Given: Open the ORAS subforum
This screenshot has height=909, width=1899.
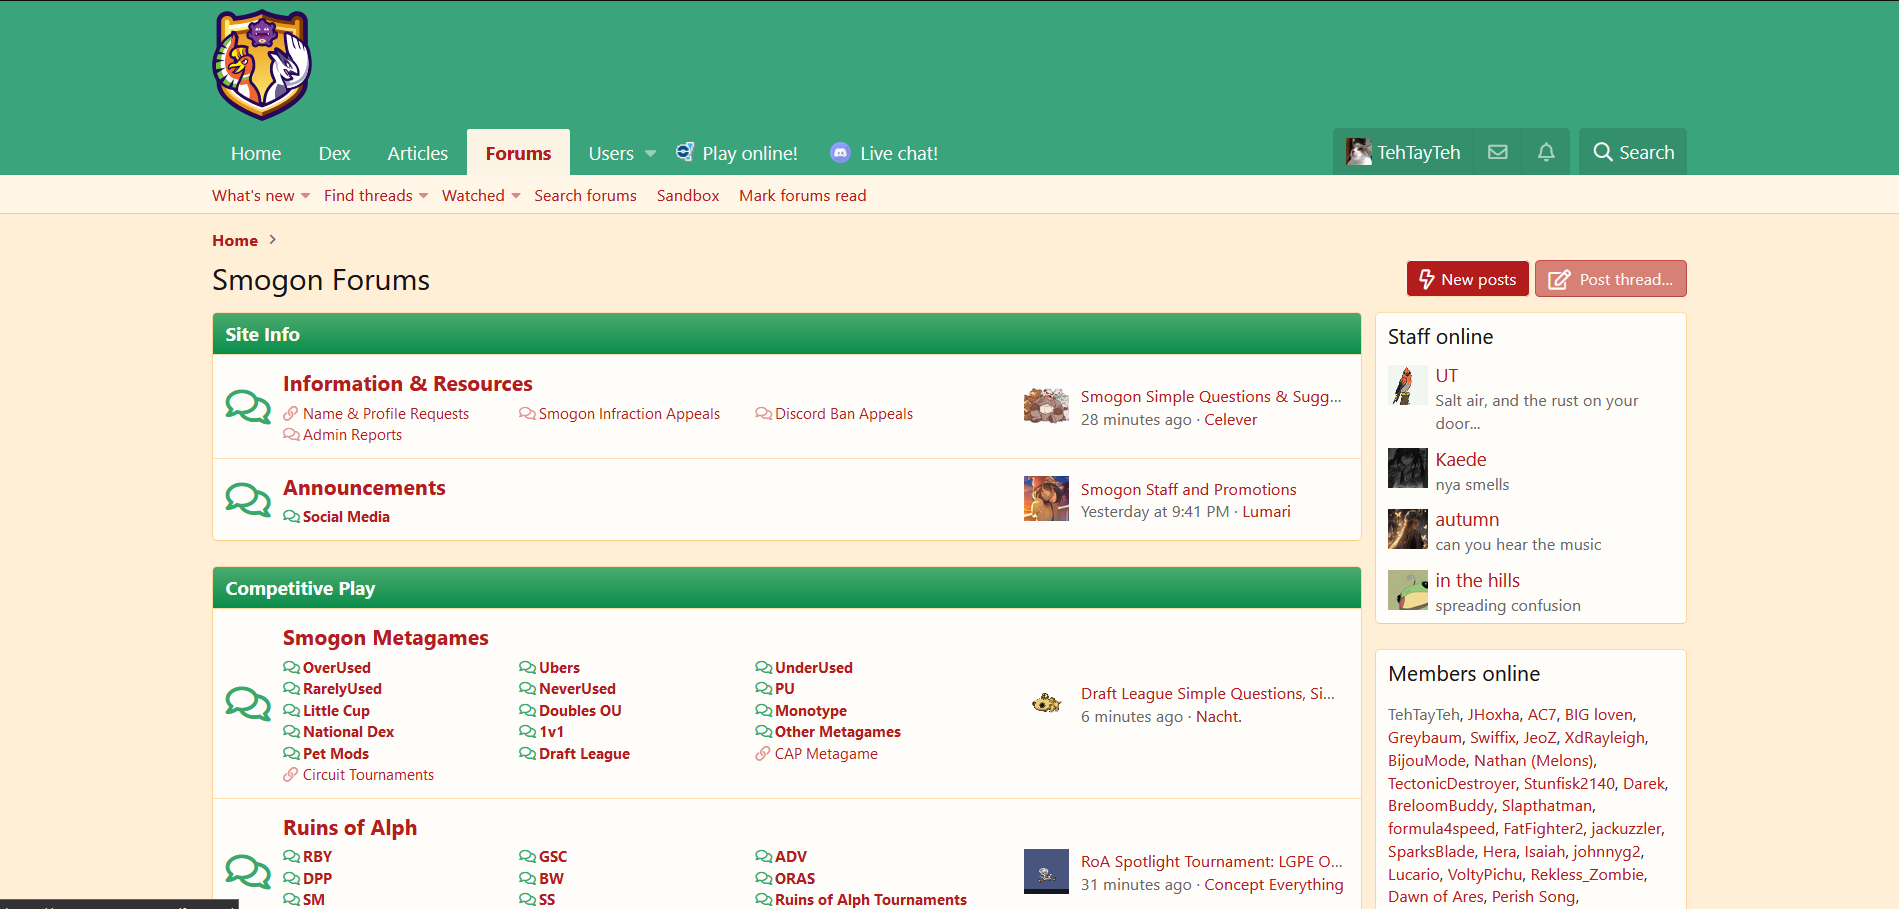Looking at the screenshot, I should click(x=795, y=879).
